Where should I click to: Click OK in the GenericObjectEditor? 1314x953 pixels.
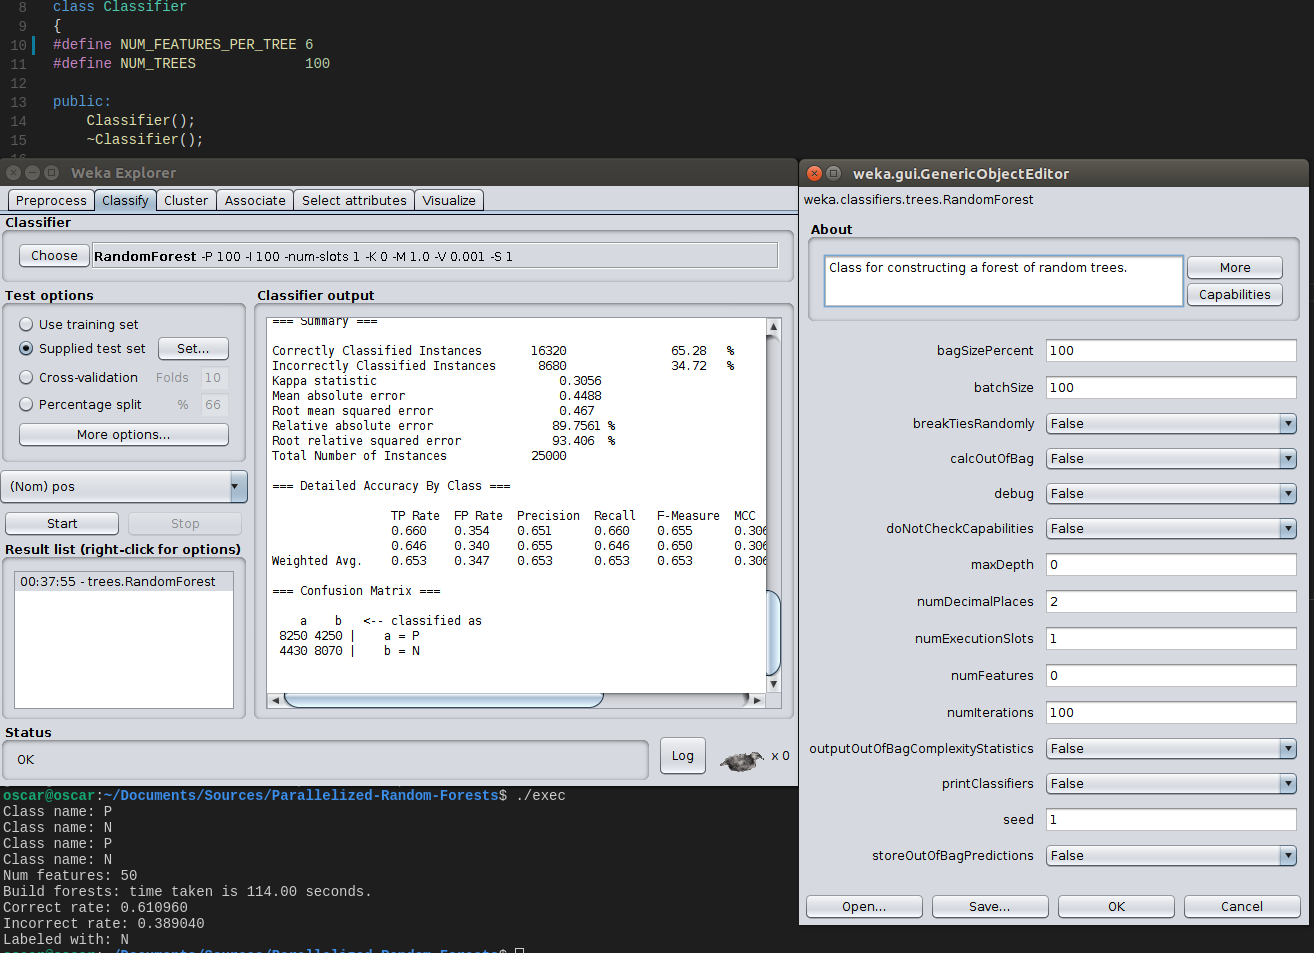click(1116, 906)
